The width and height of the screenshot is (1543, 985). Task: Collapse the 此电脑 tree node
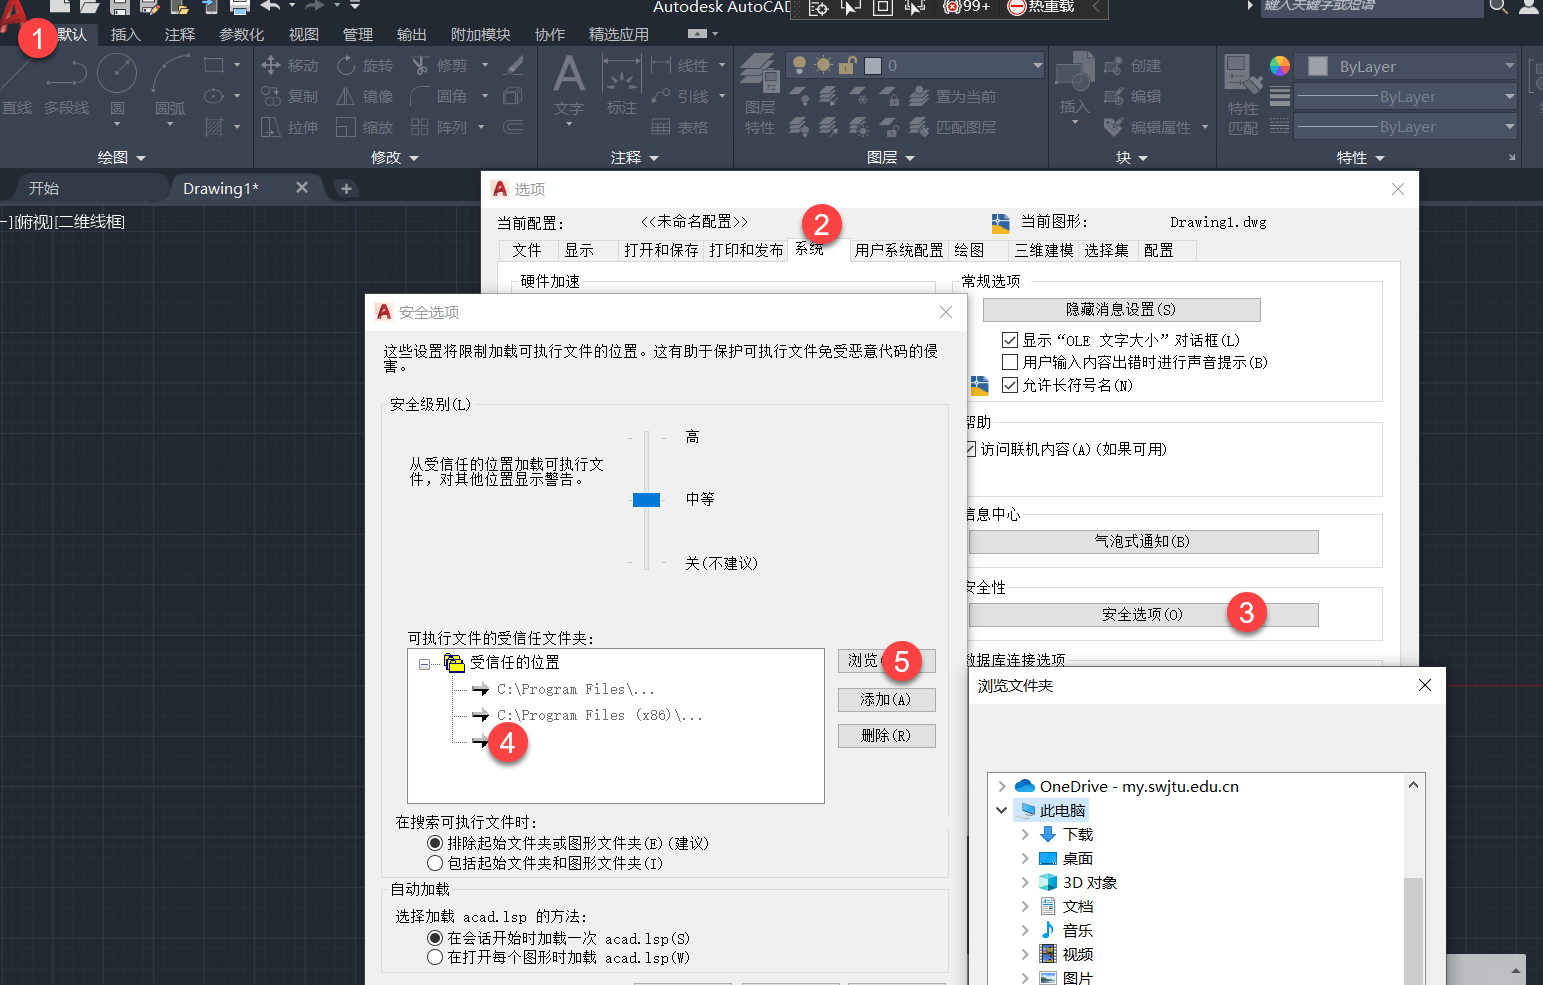[x=1002, y=811]
